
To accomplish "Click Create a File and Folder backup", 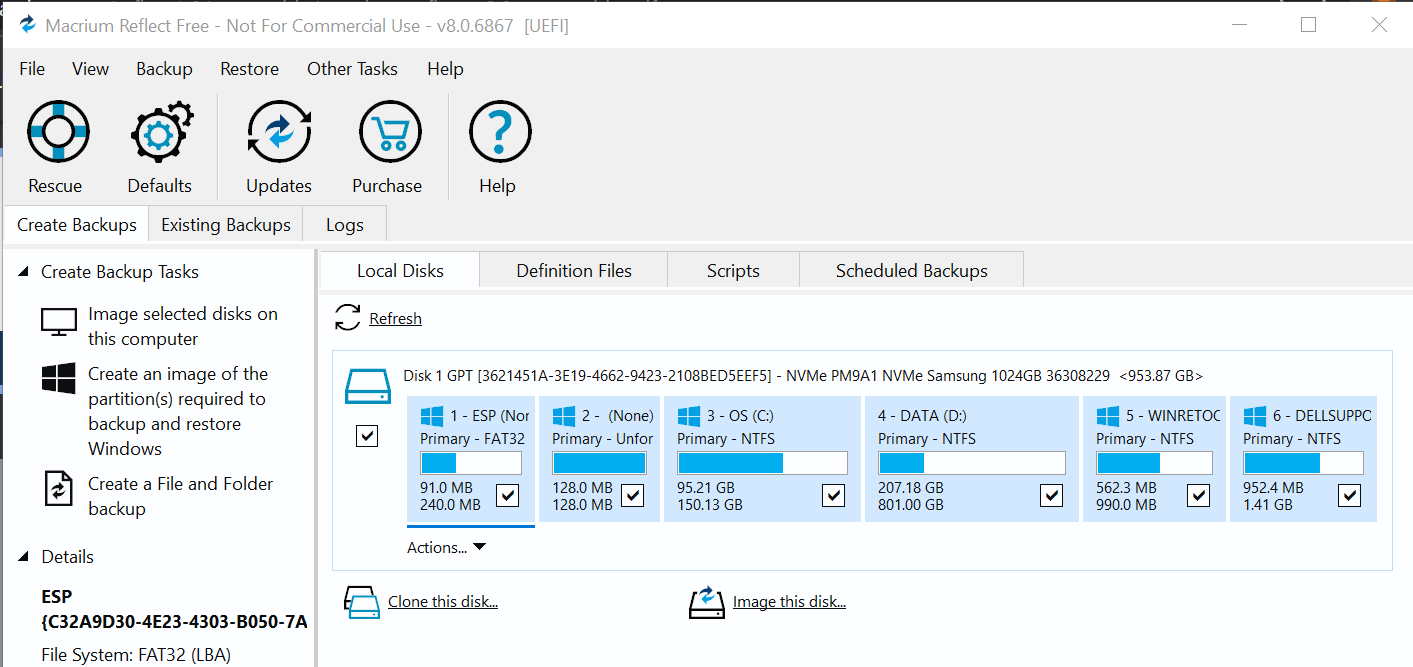I will (181, 496).
